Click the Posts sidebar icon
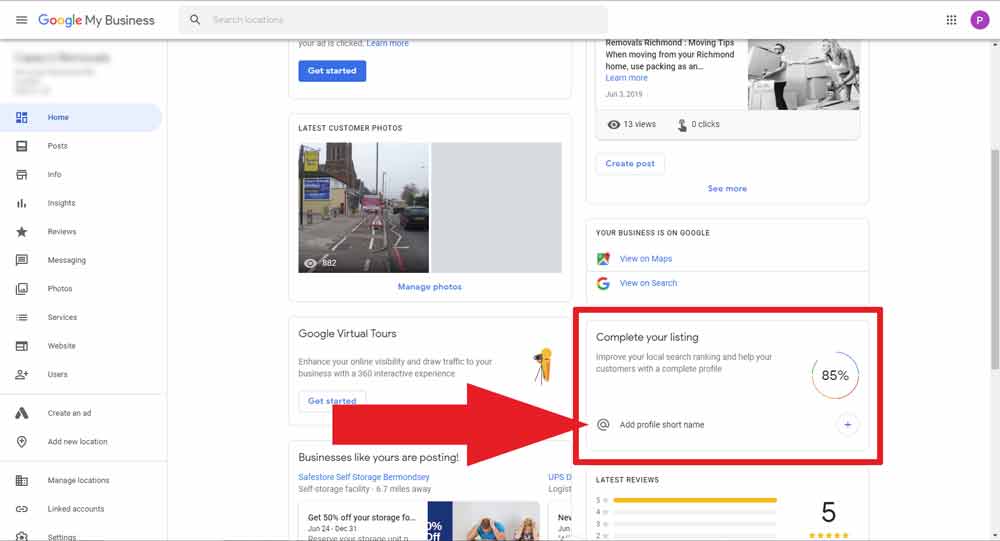 coord(22,146)
